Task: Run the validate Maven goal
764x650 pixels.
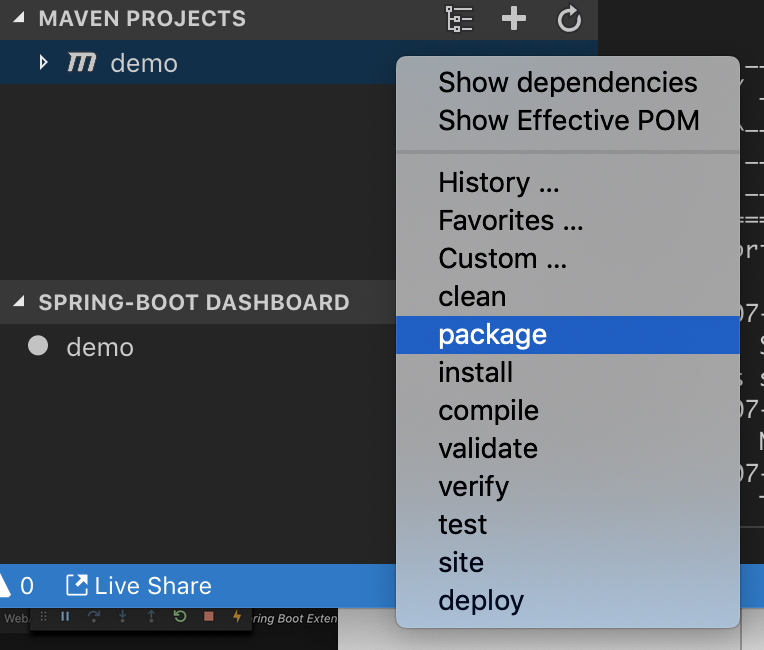Action: click(x=568, y=449)
